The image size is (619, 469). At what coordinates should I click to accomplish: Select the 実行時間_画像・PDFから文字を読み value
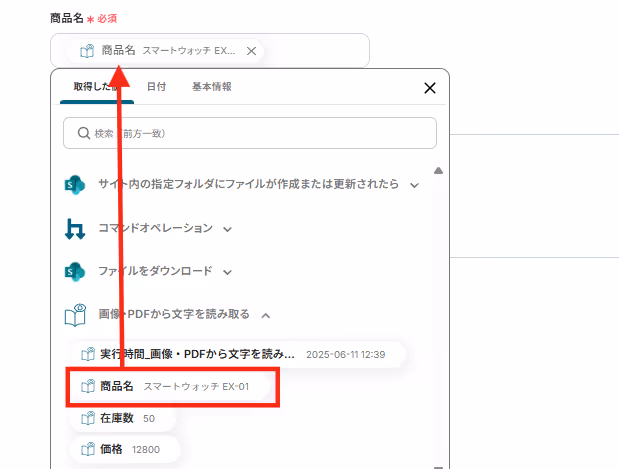tap(238, 354)
